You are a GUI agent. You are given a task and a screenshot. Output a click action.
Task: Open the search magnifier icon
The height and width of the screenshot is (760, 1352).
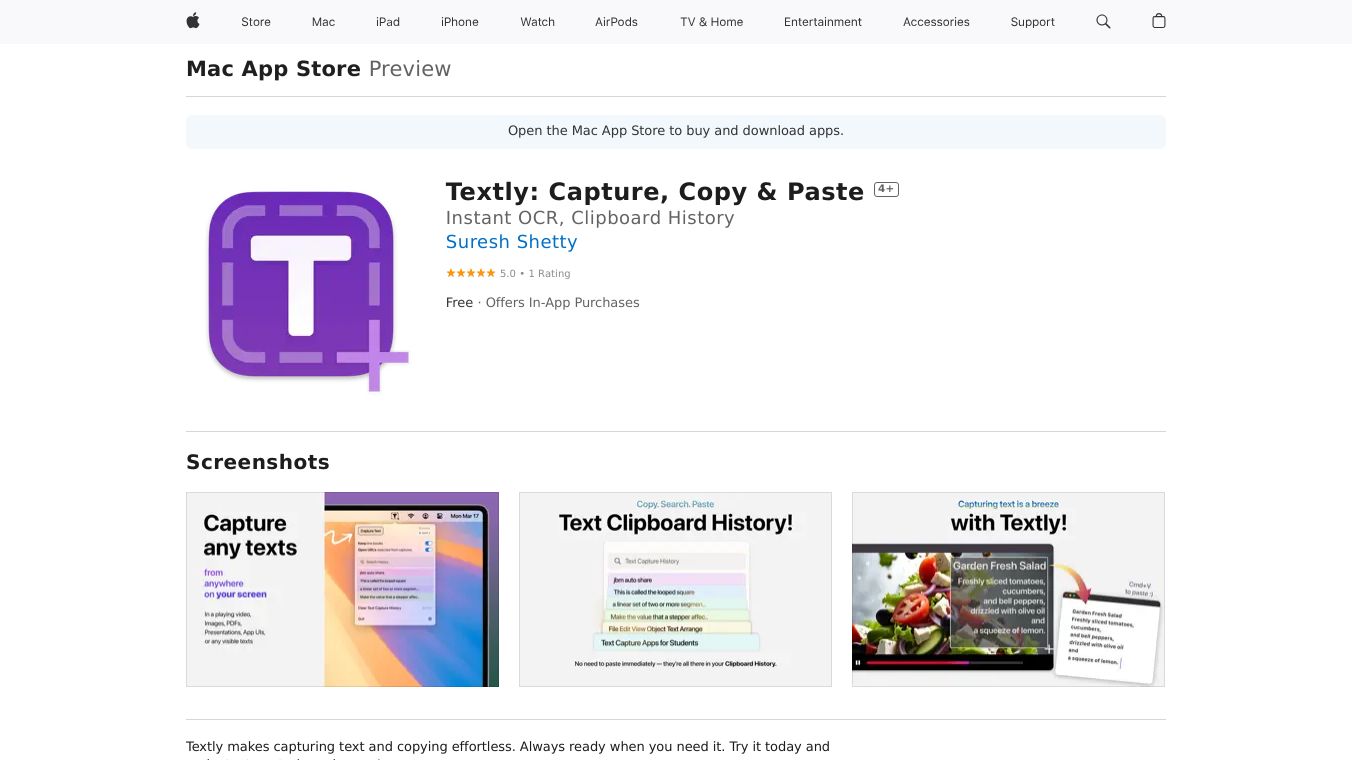[x=1103, y=21]
